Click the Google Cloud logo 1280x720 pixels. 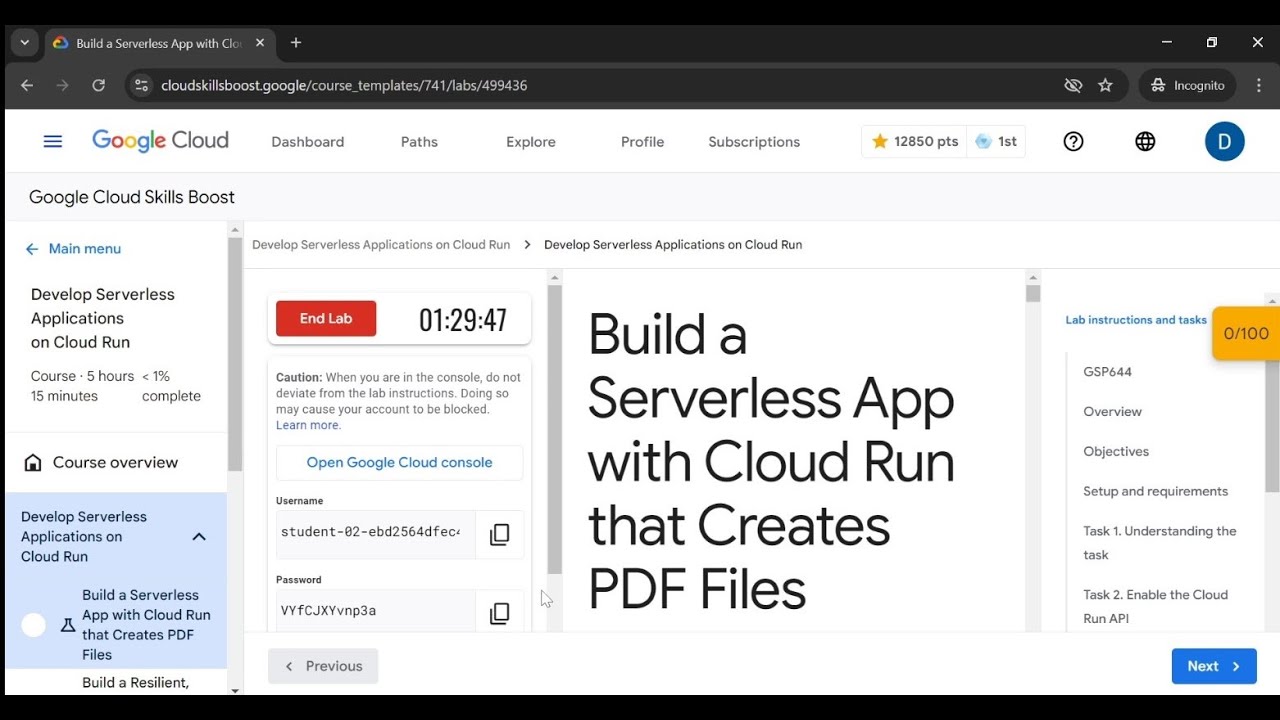pos(160,141)
